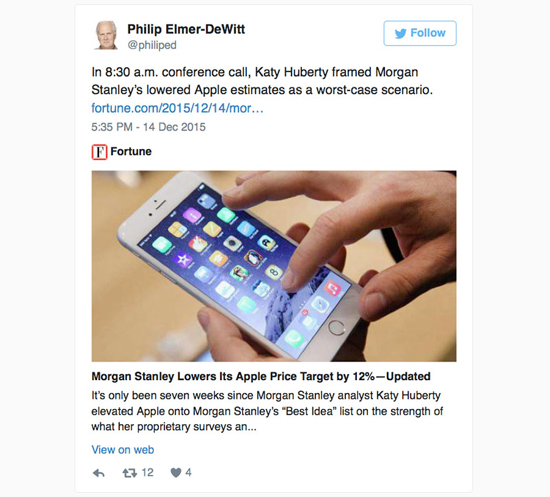Click the 5:35 PM - 14 Dec 2015 timestamp

coord(148,127)
